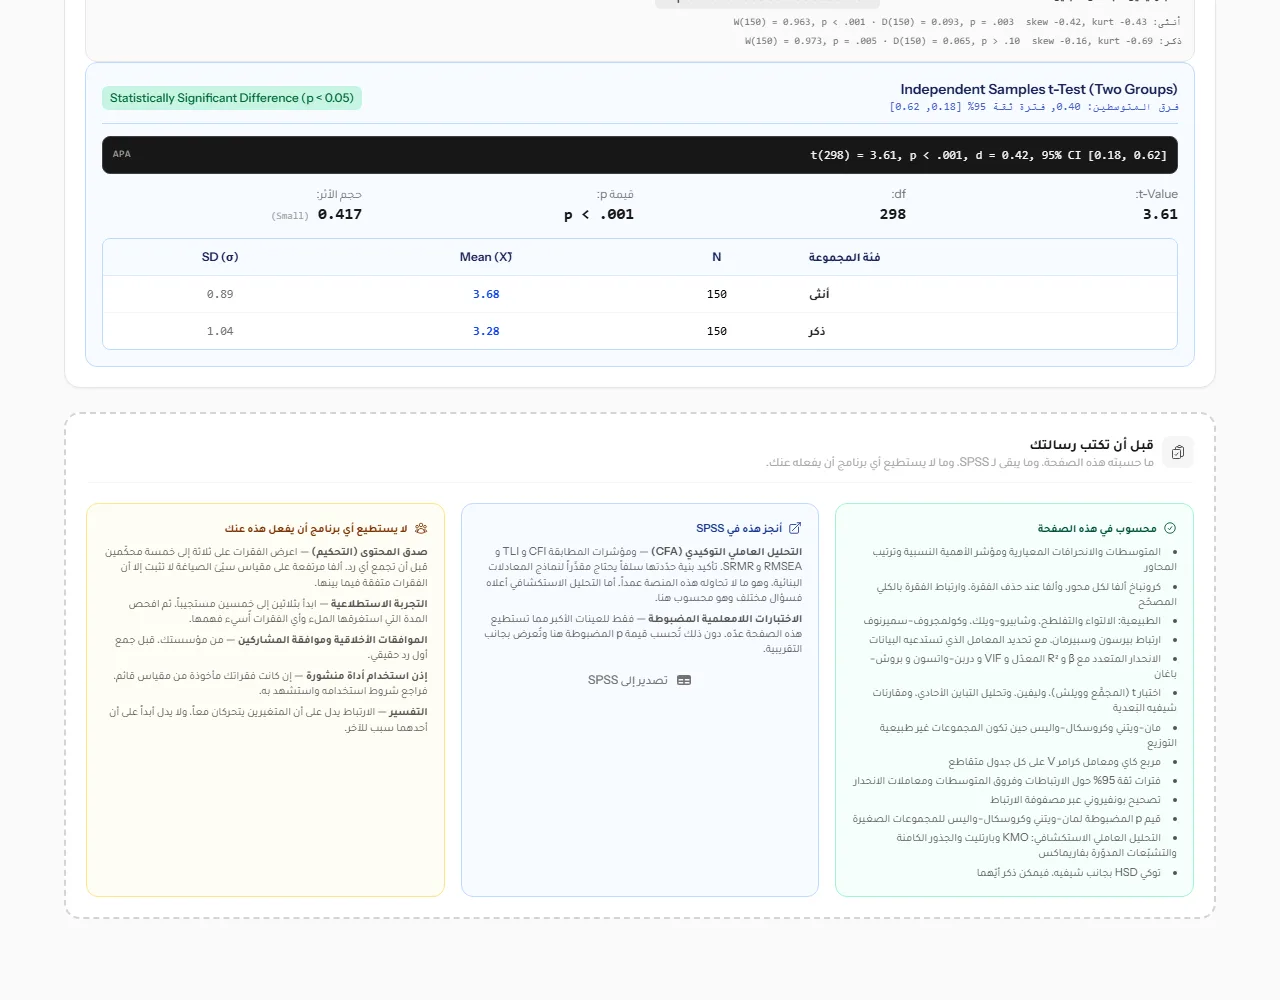Image resolution: width=1280 pixels, height=1000 pixels.
Task: Click the SD (σ) column header
Action: (x=220, y=257)
